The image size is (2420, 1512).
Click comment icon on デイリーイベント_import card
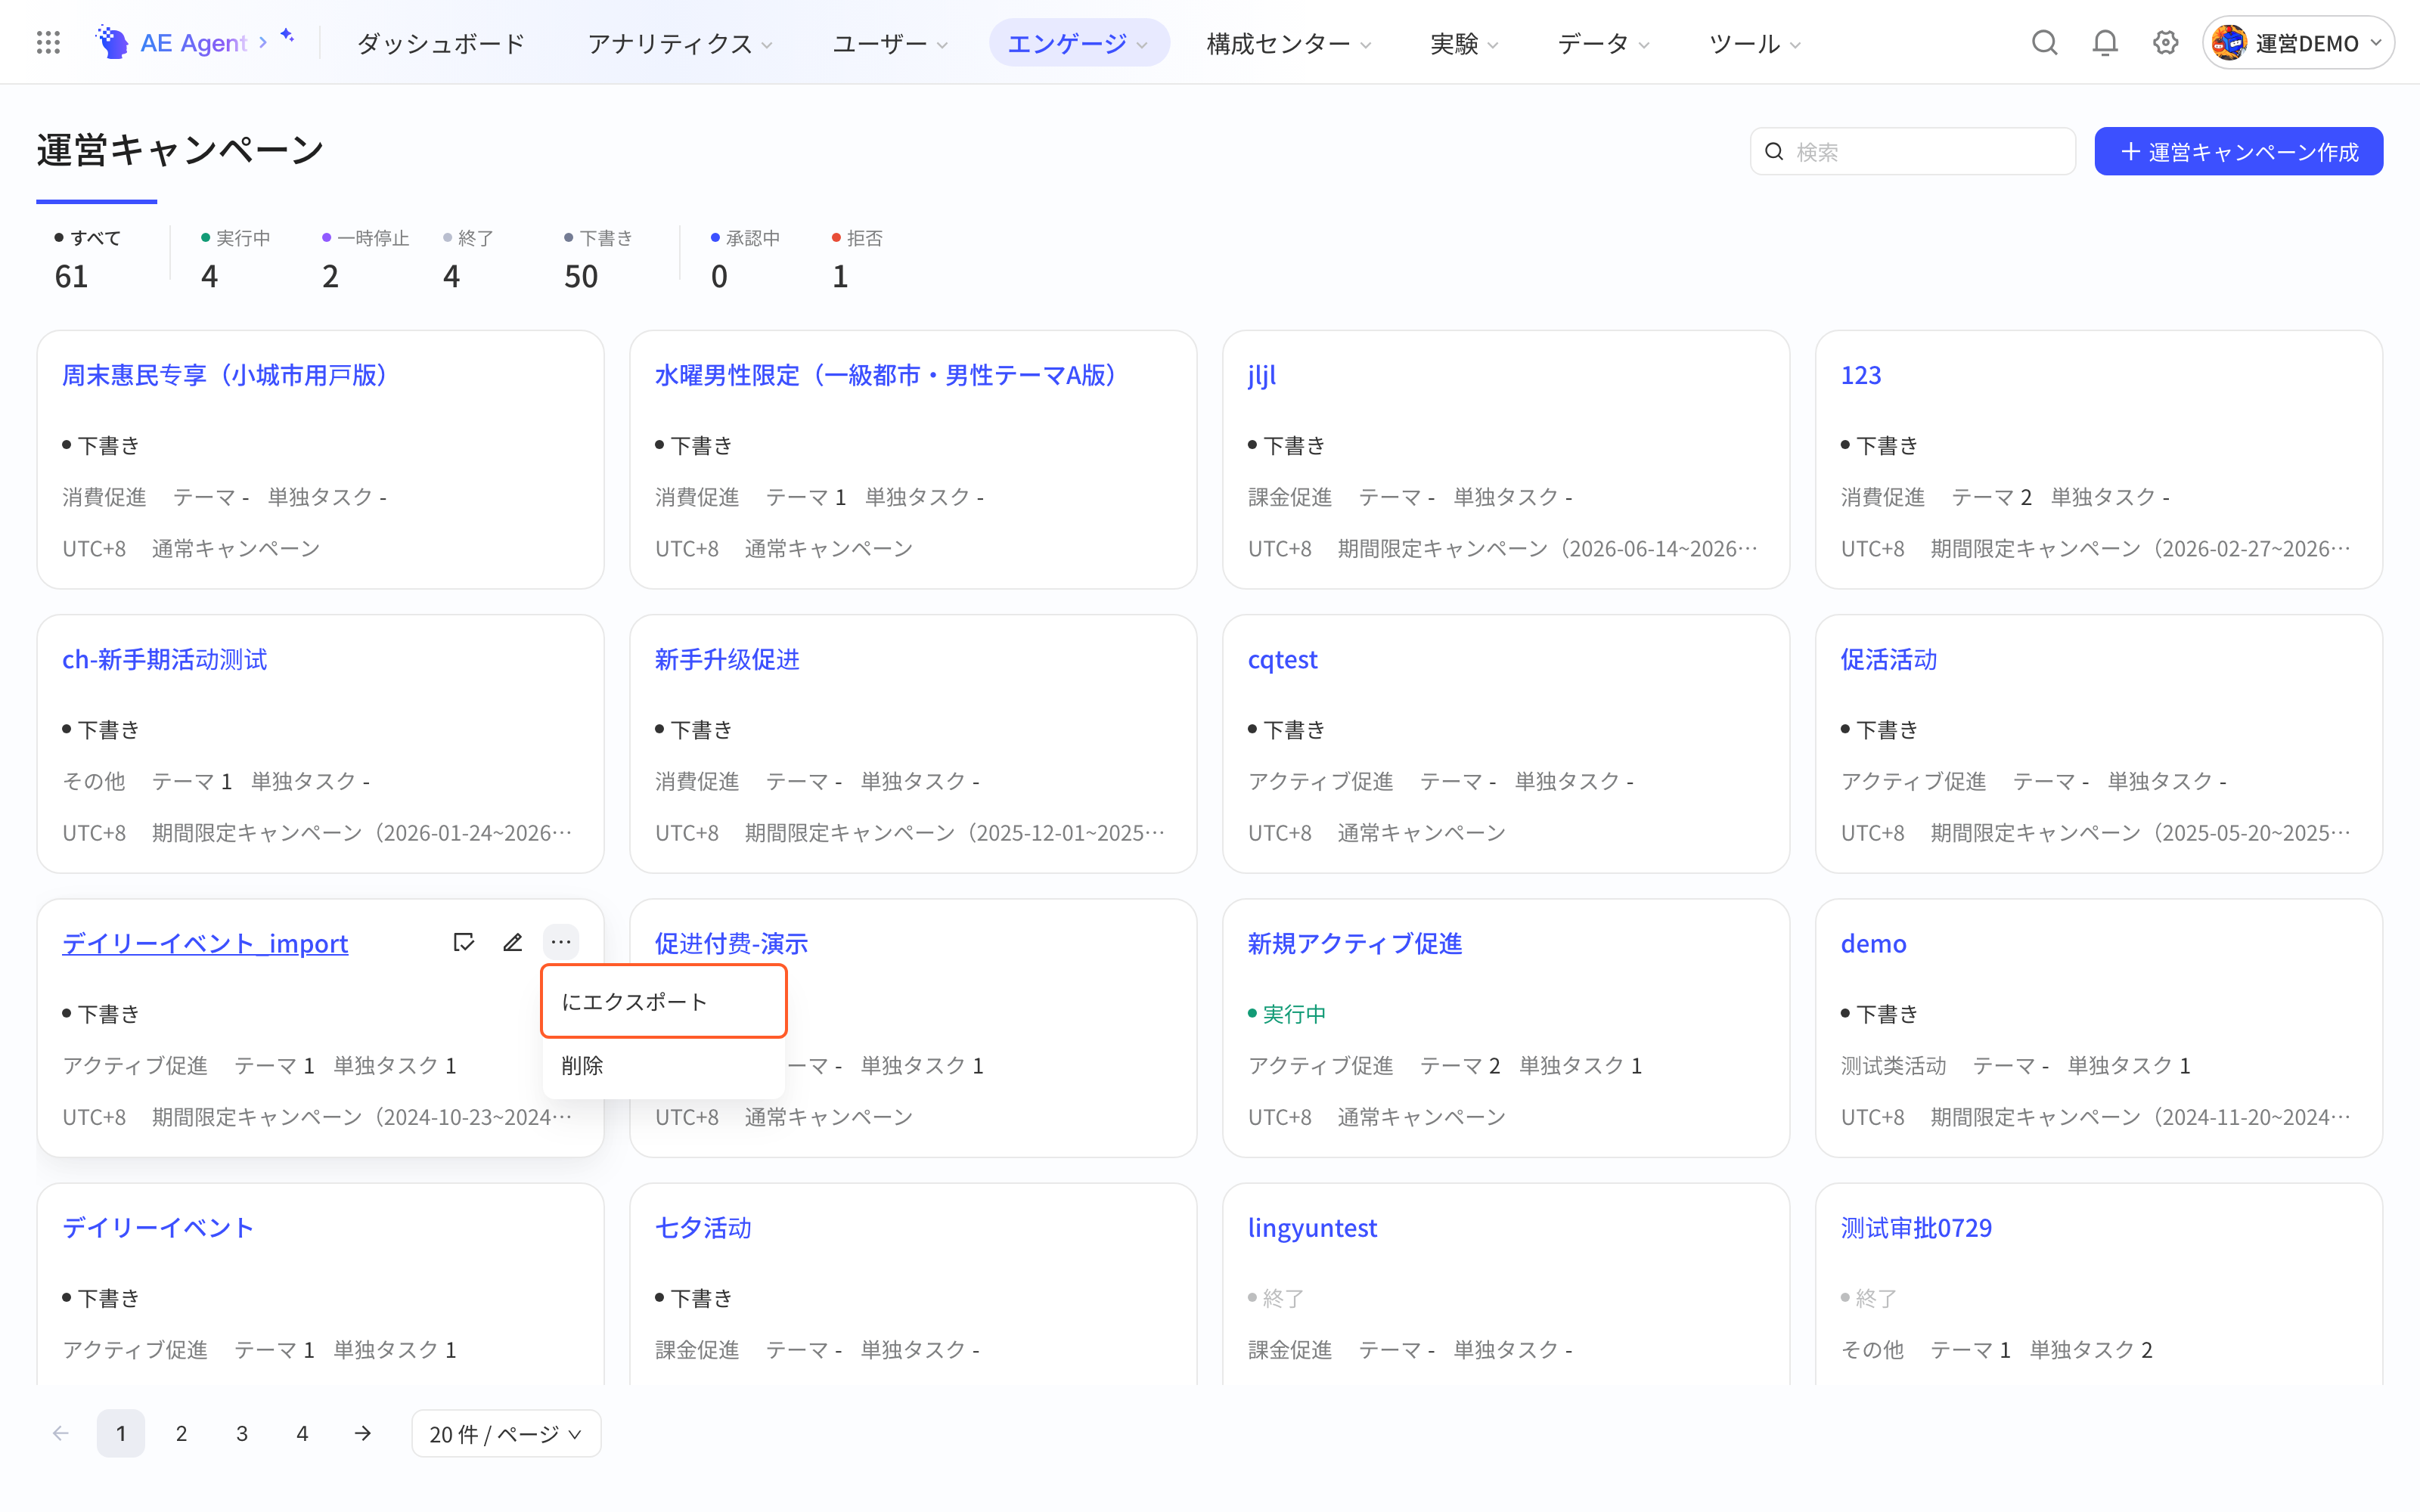[x=463, y=942]
